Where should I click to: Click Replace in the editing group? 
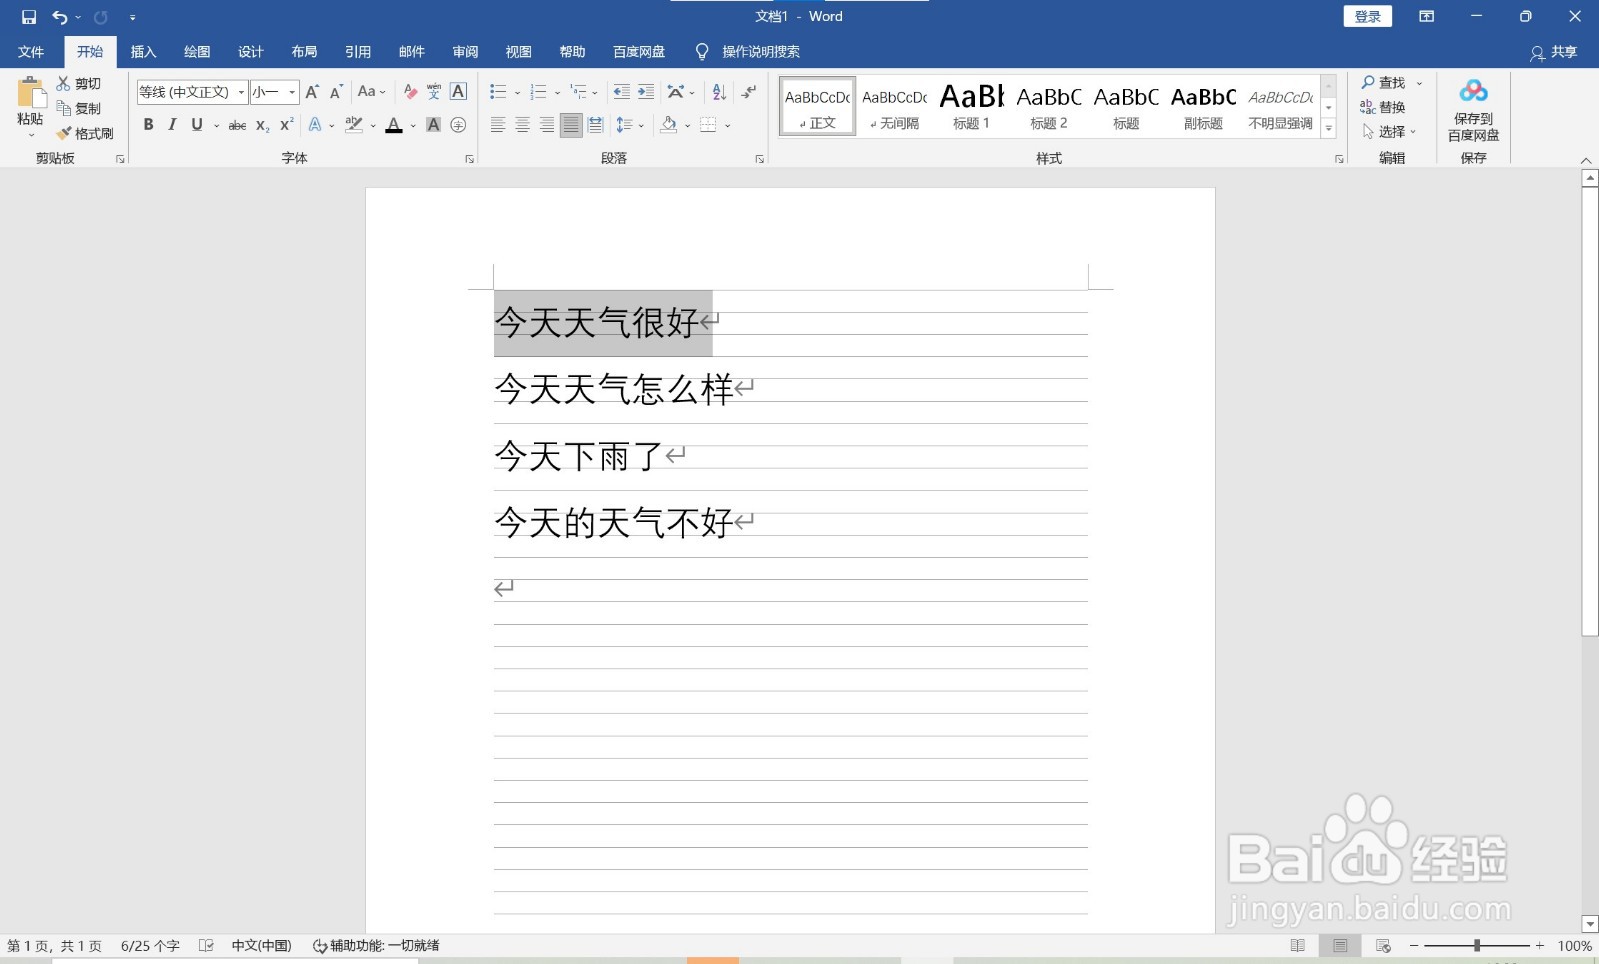click(x=1385, y=107)
